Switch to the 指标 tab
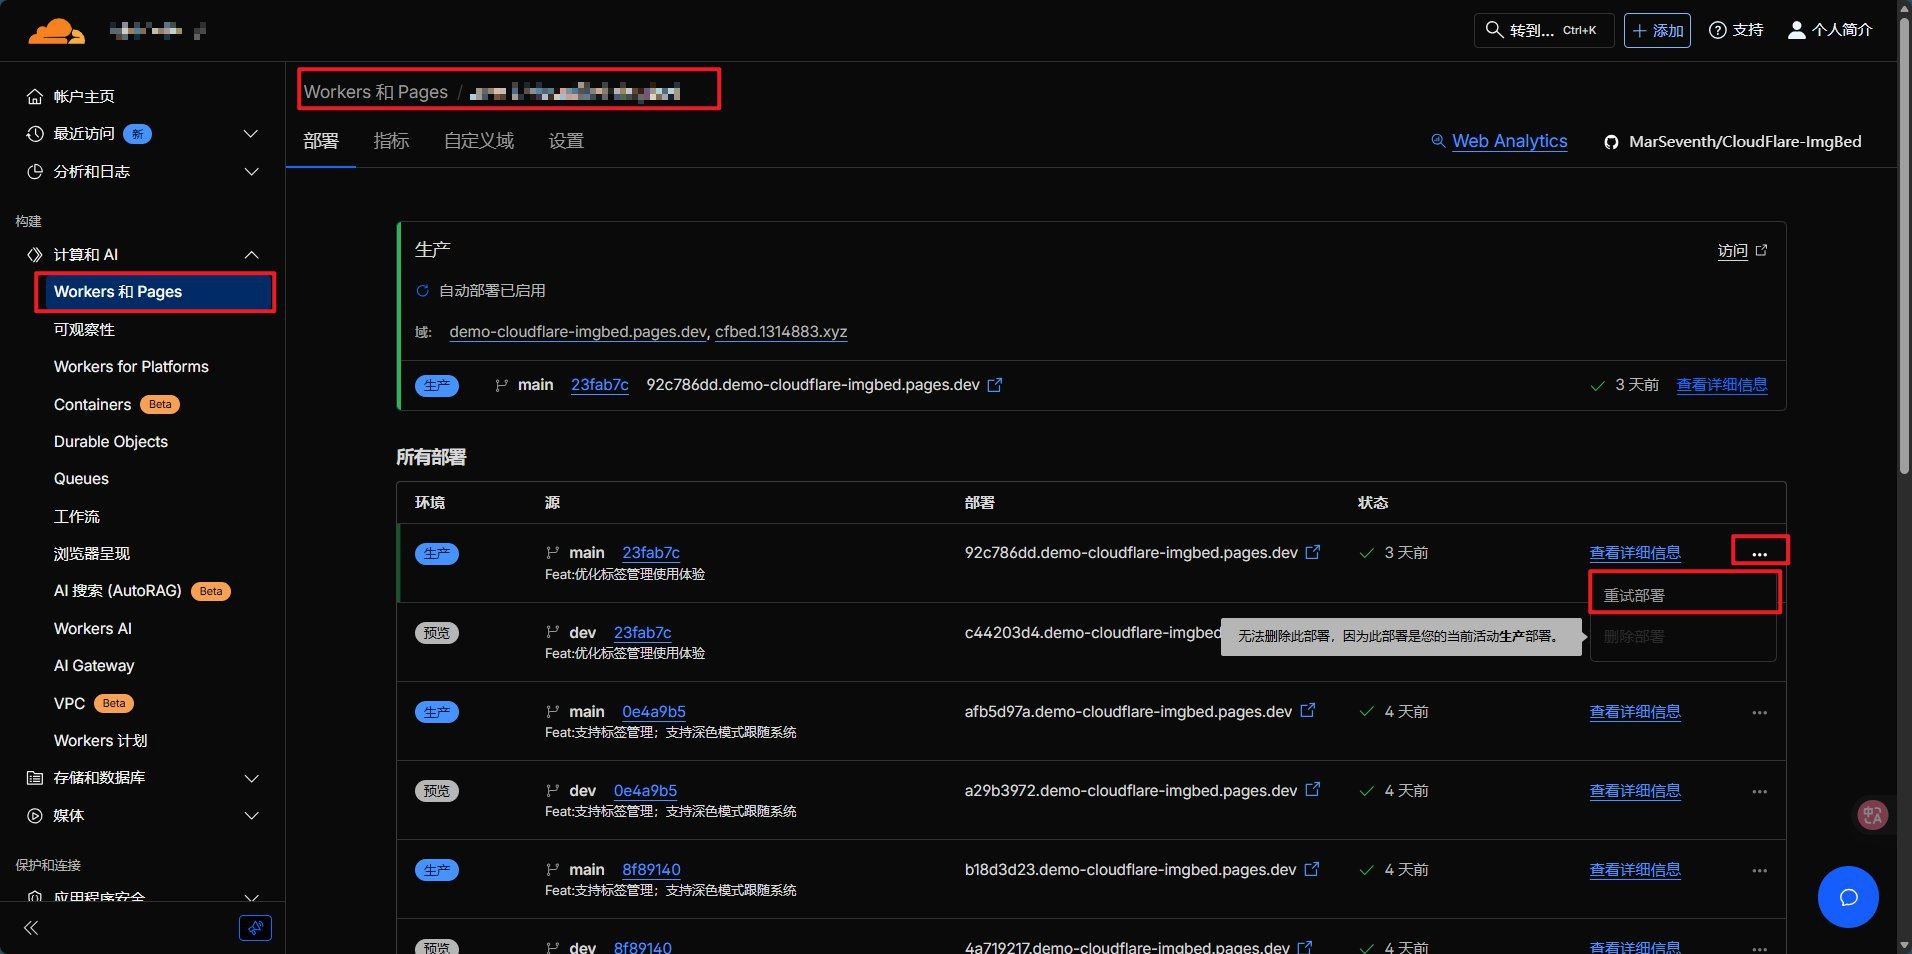 click(391, 141)
